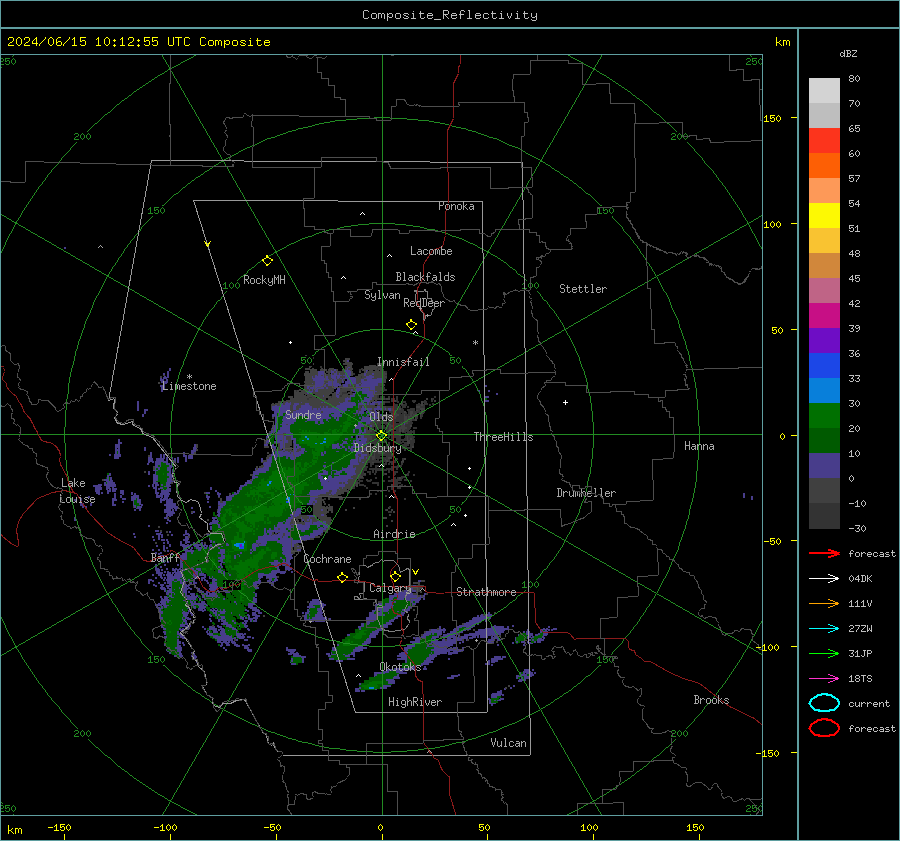900x841 pixels.
Task: Click the Lake Louise label
Action: [x=77, y=491]
